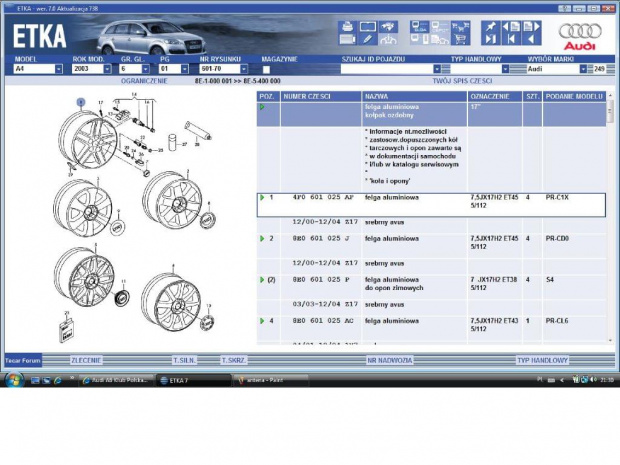The image size is (620, 465).
Task: Open the ELSA monitor icon
Action: pyautogui.click(x=420, y=26)
